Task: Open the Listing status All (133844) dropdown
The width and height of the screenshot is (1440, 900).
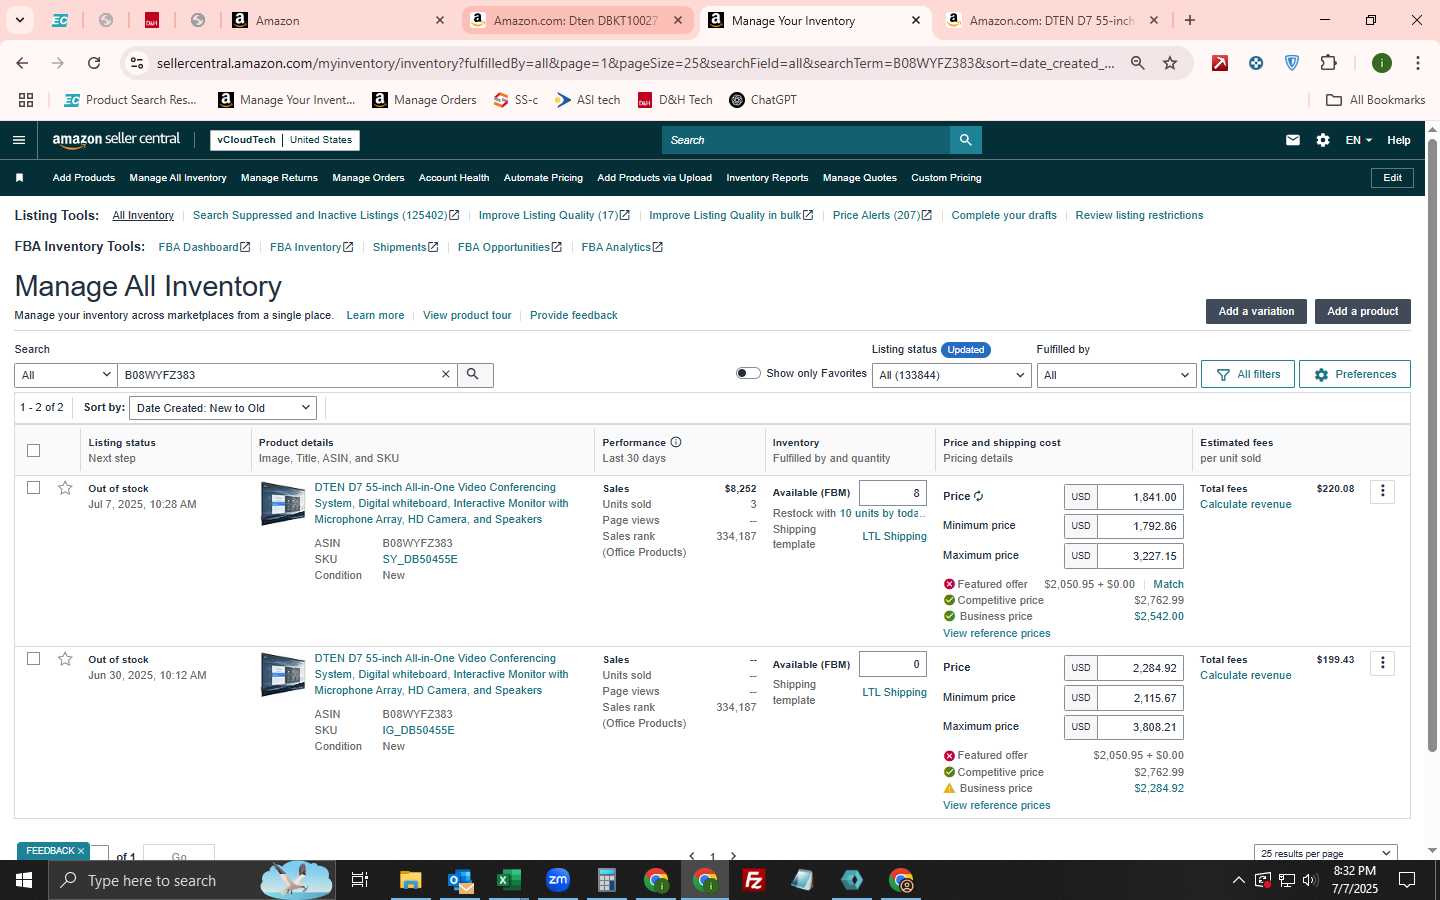Action: tap(951, 375)
